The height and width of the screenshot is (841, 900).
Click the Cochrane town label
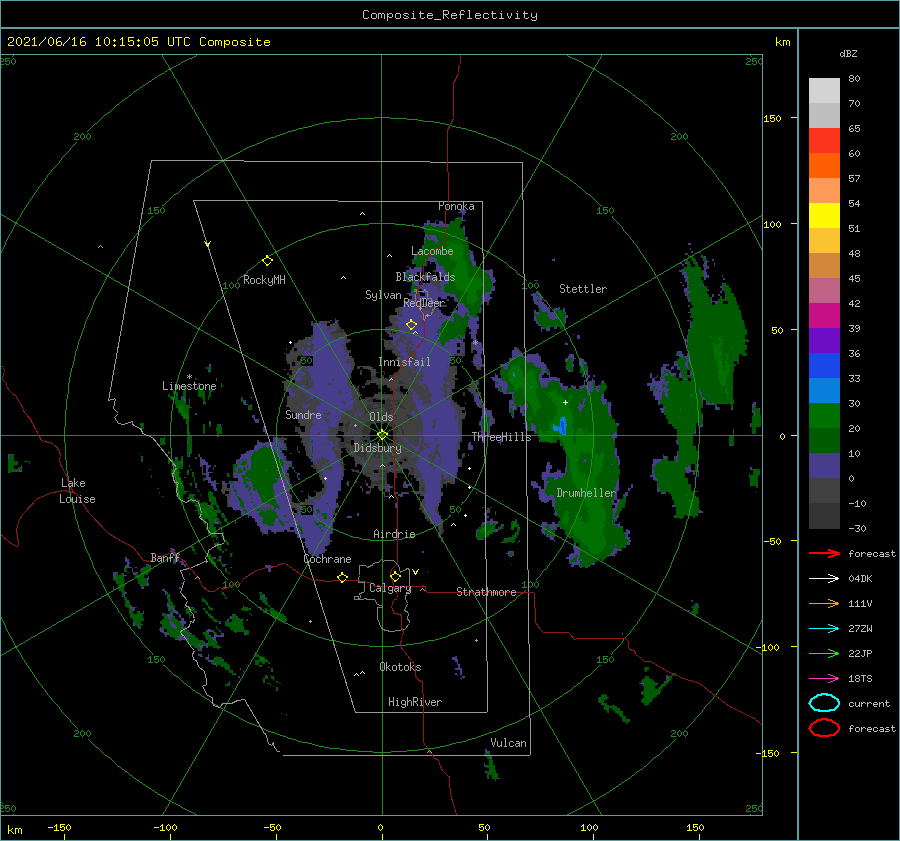pos(327,559)
